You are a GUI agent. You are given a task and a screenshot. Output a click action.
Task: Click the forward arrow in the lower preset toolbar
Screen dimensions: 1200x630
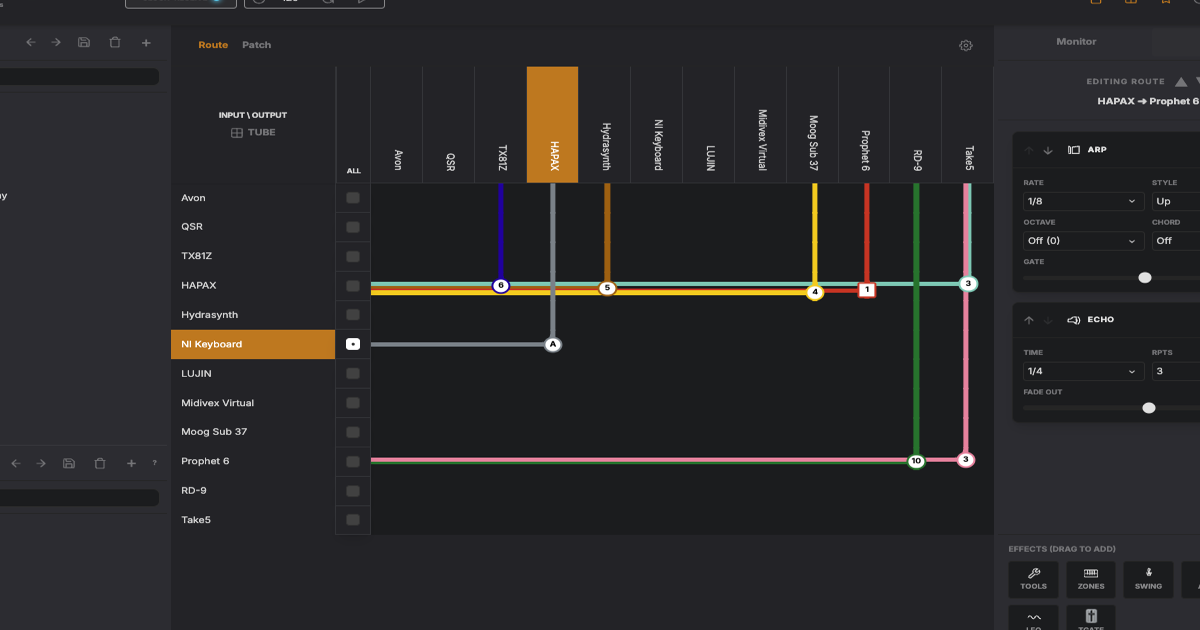(41, 463)
